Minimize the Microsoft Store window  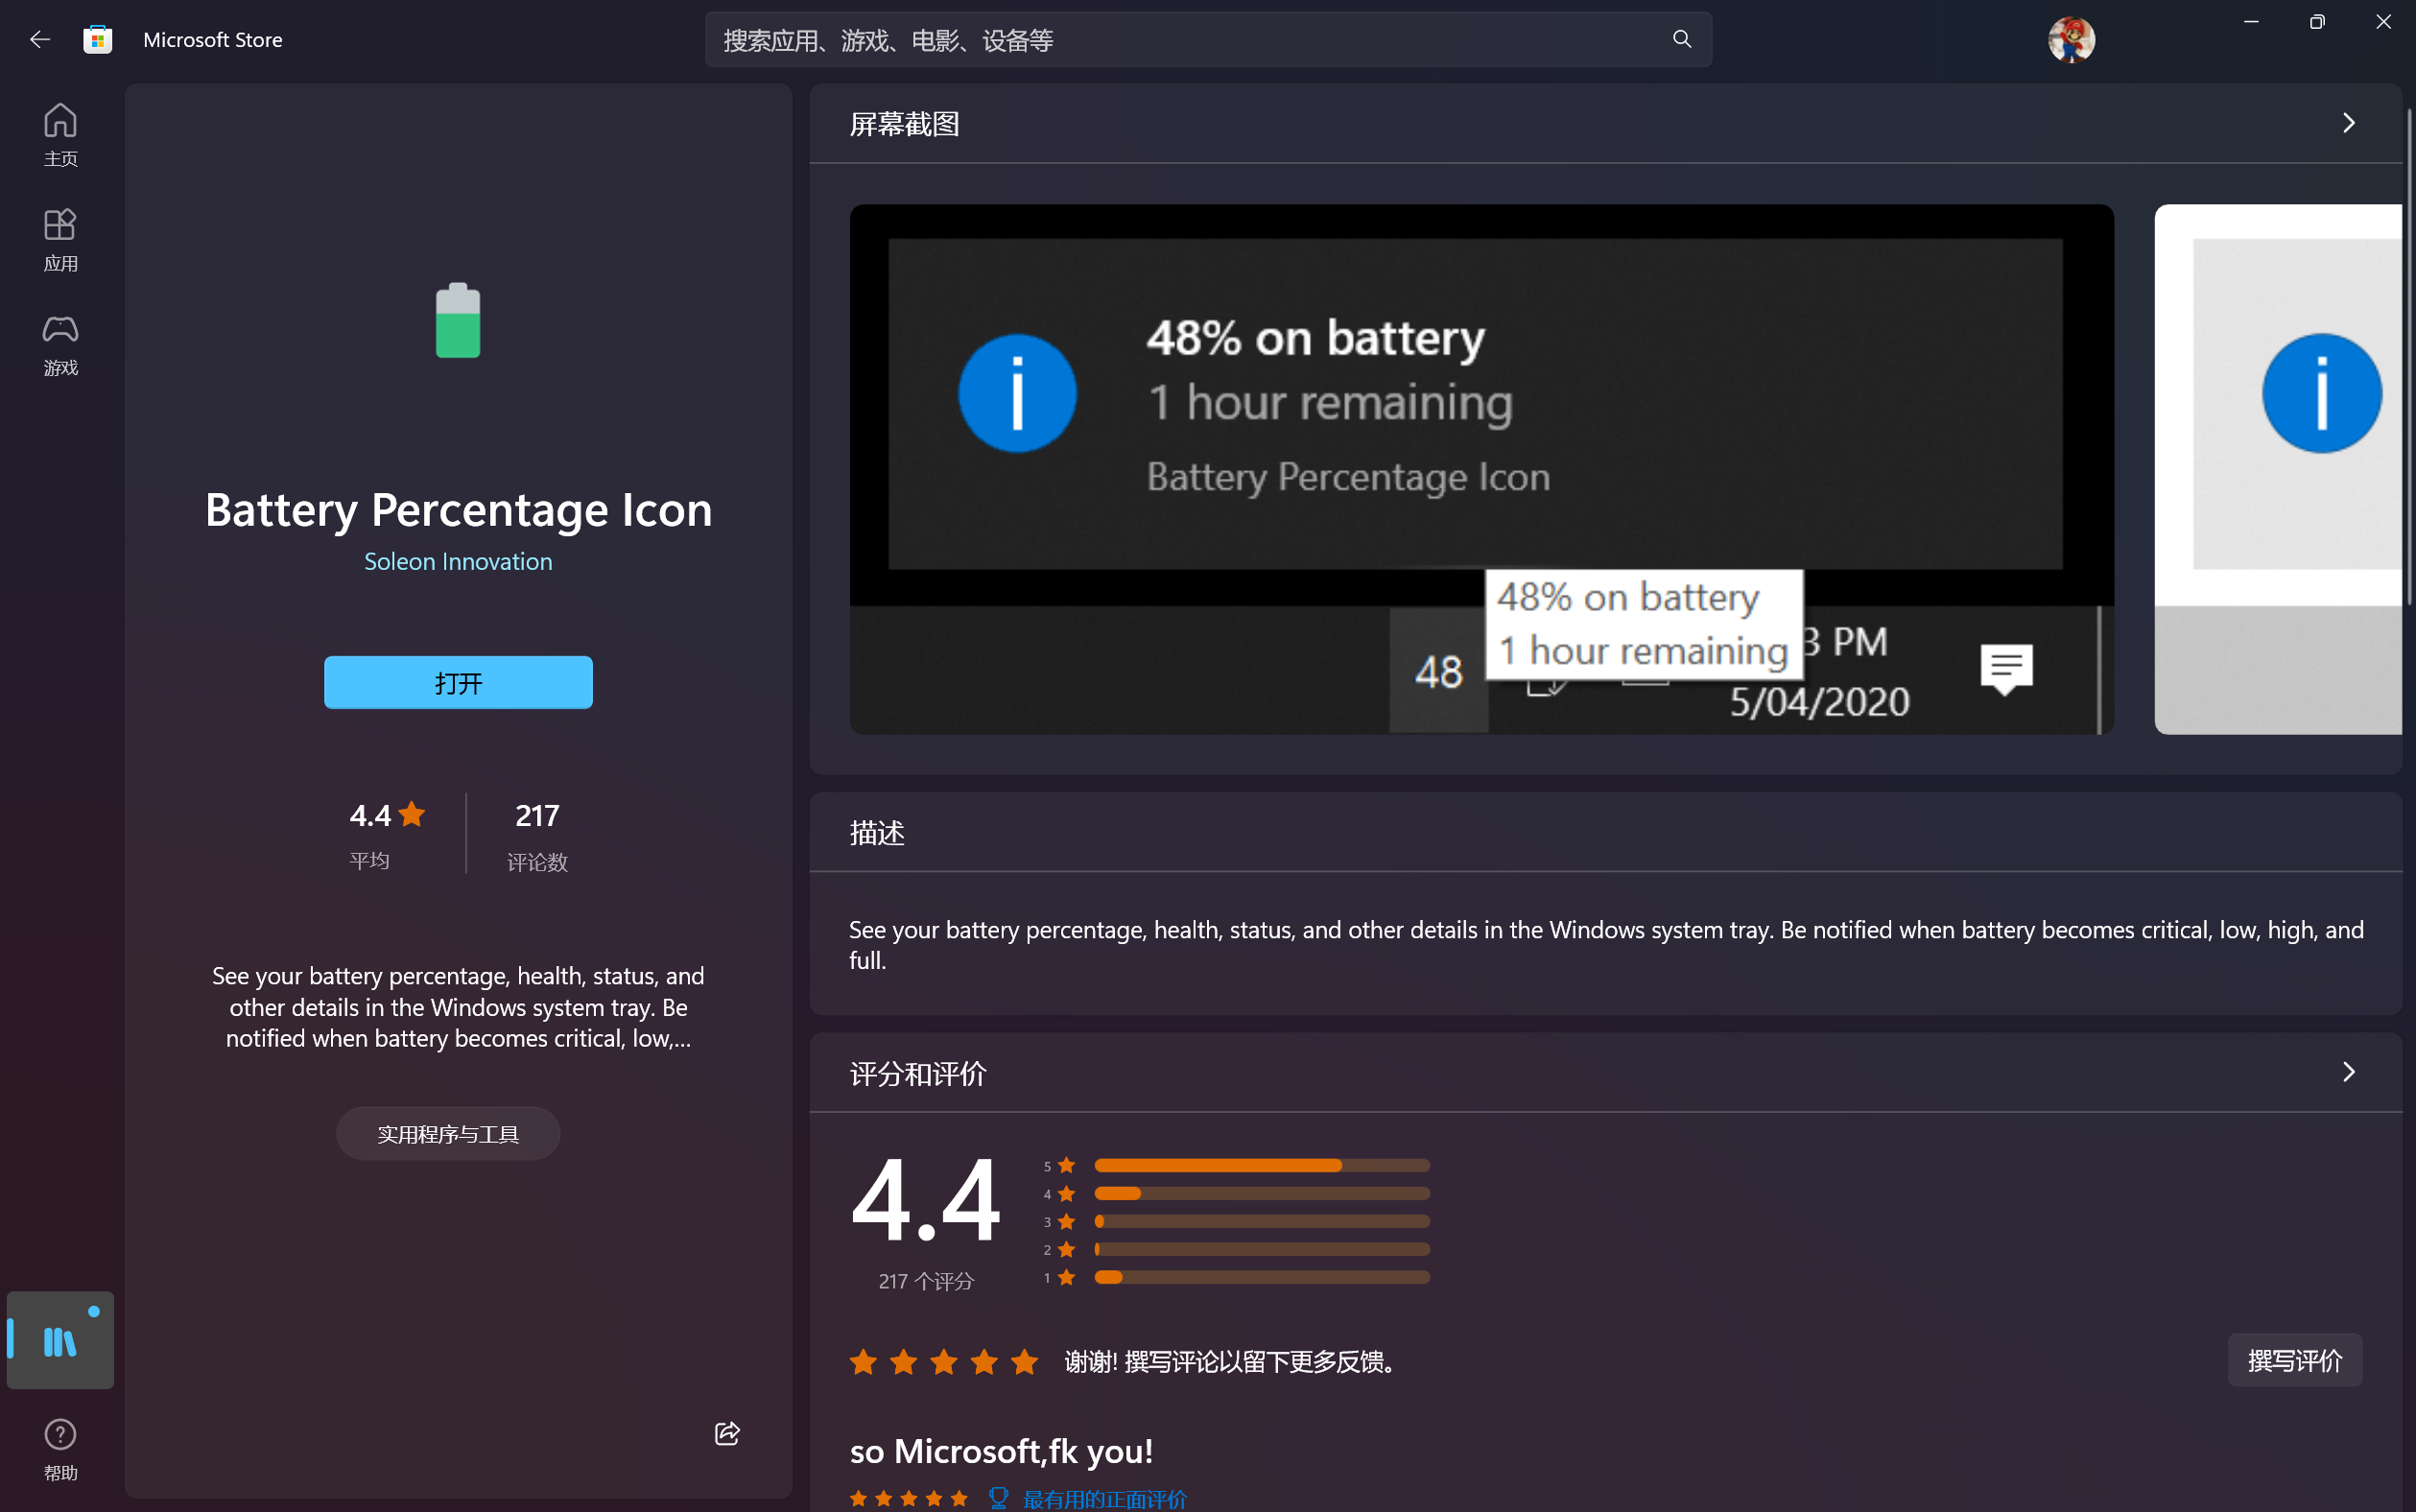pyautogui.click(x=2251, y=22)
